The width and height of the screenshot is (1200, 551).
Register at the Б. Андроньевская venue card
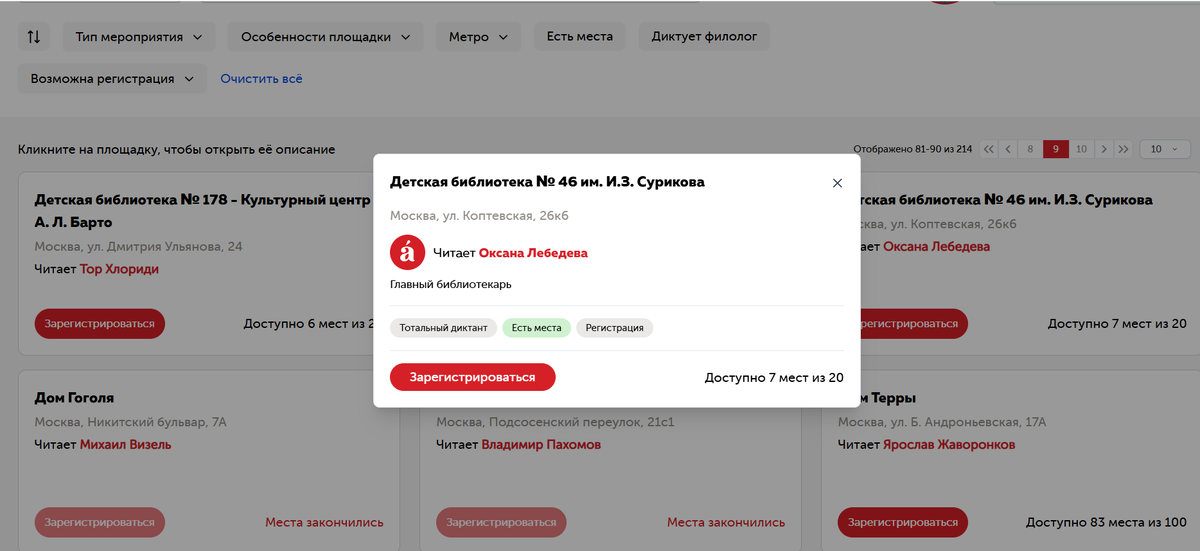(x=903, y=522)
